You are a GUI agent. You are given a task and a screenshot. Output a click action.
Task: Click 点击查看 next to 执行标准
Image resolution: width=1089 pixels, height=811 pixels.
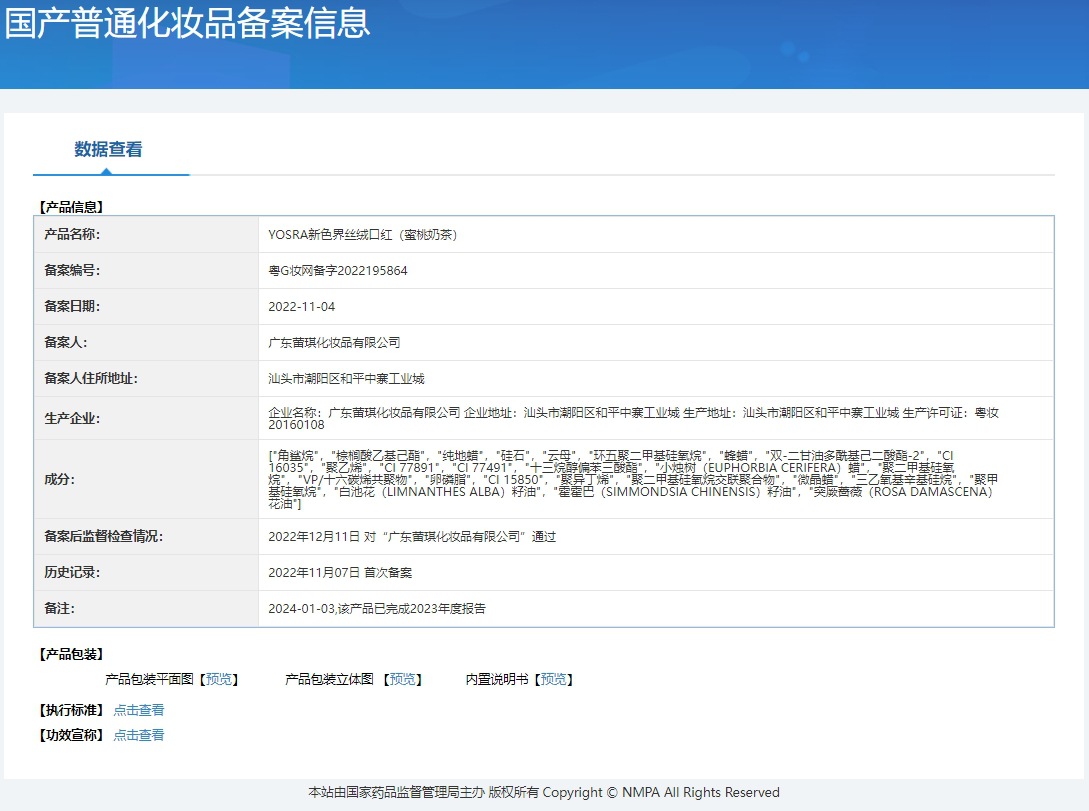138,711
